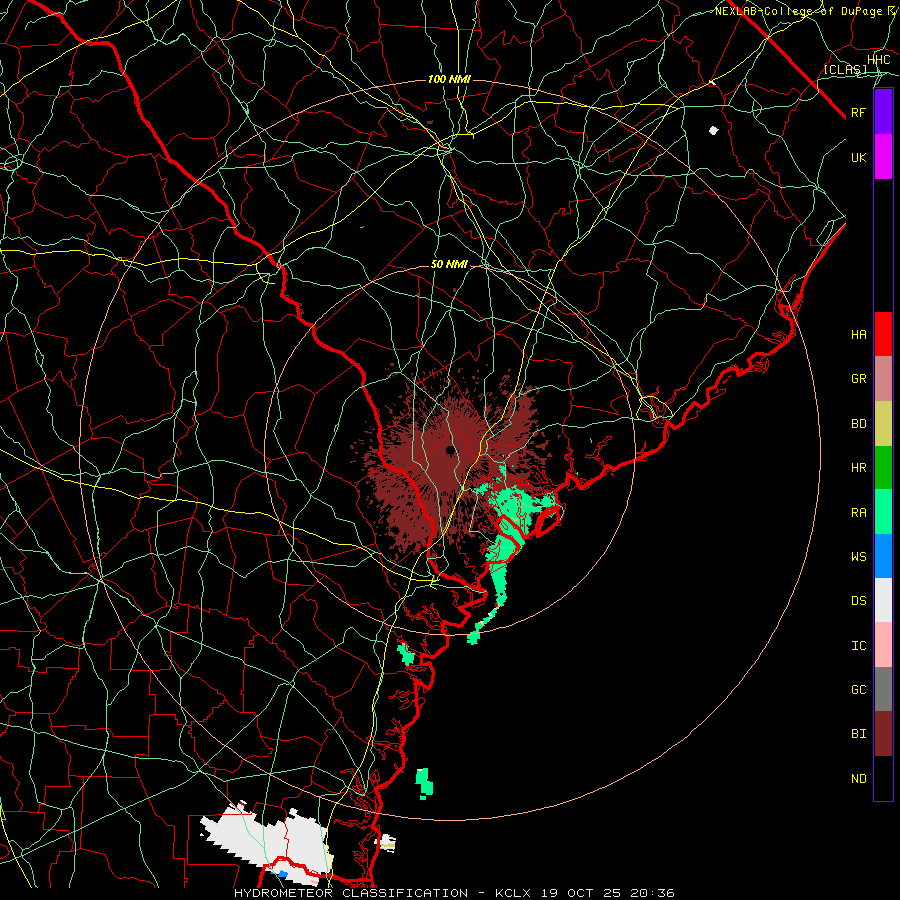Viewport: 900px width, 900px height.
Task: Click the 50 NMI range ring label
Action: point(449,264)
